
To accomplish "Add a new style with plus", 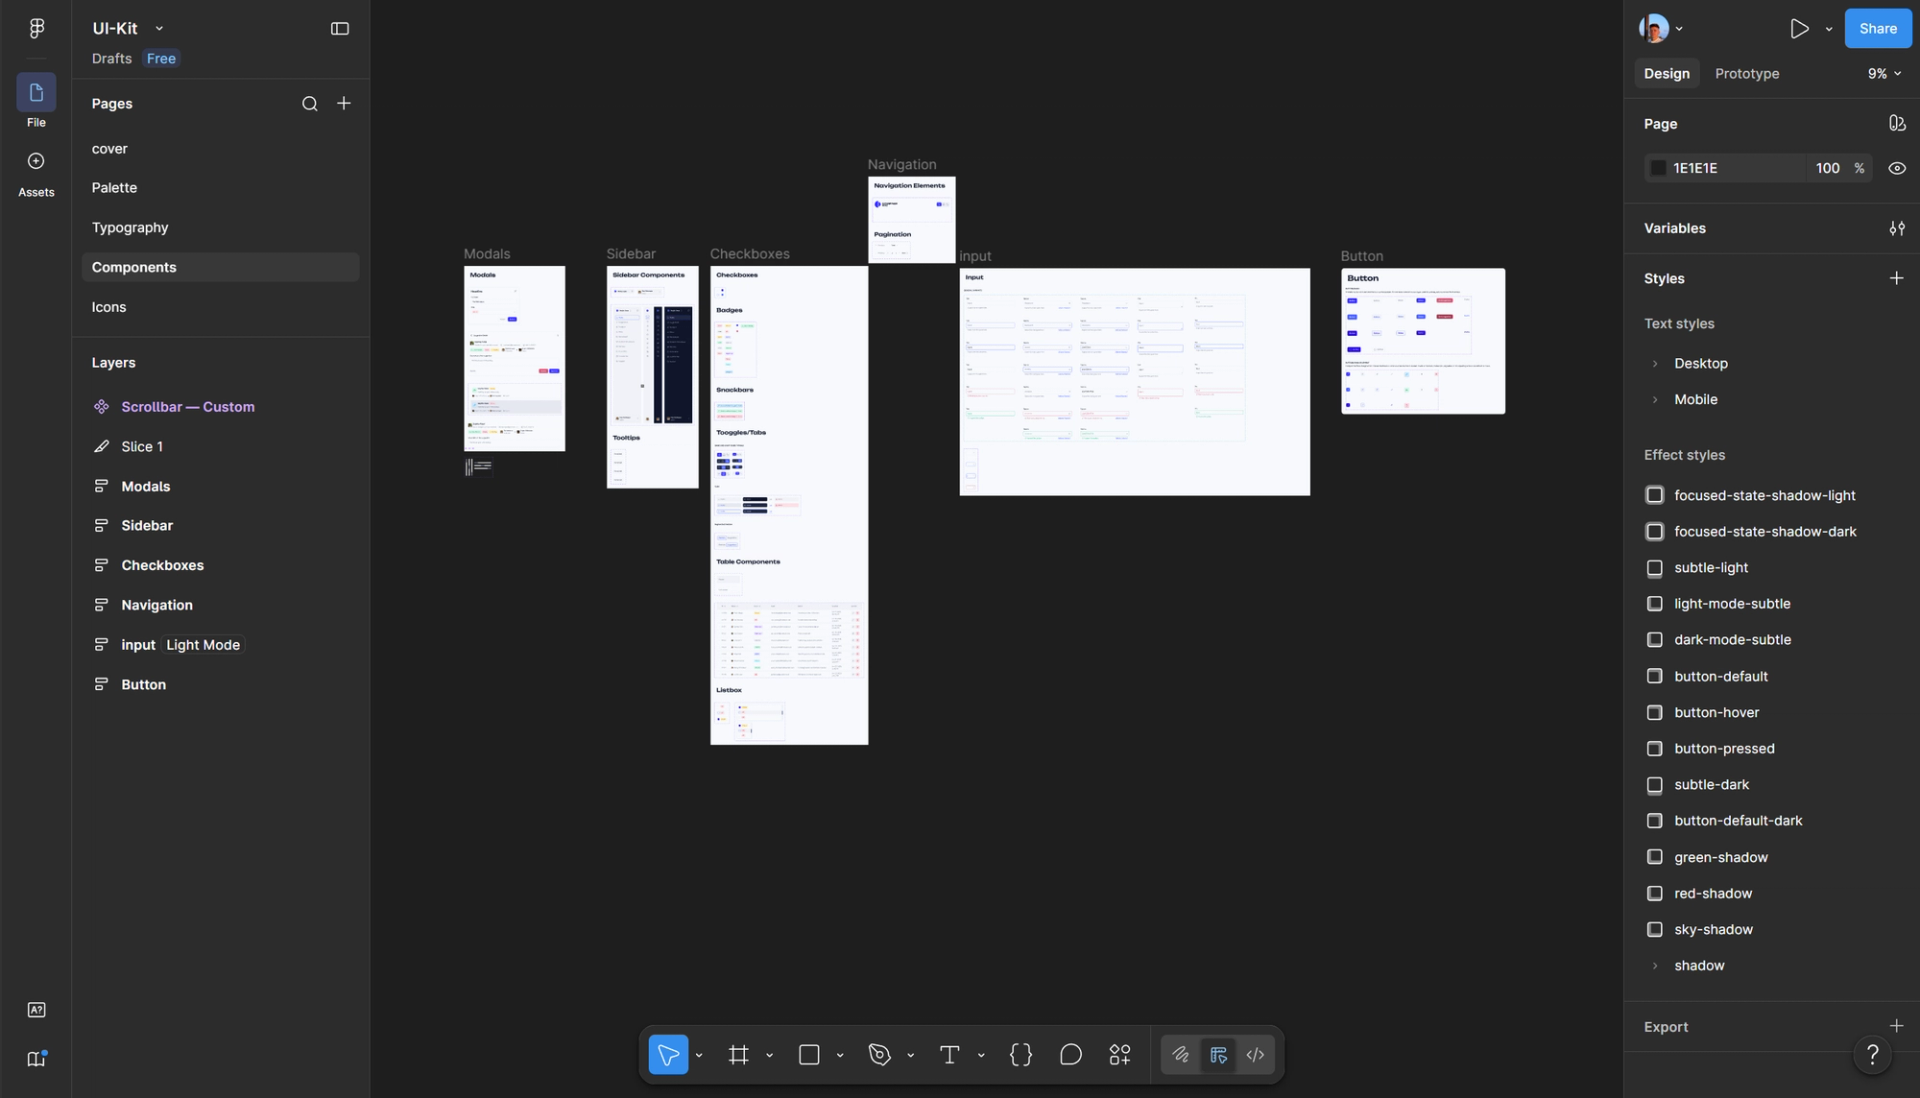I will pyautogui.click(x=1897, y=278).
